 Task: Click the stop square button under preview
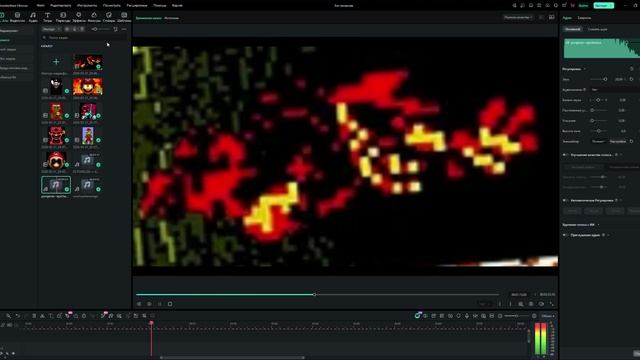click(170, 304)
